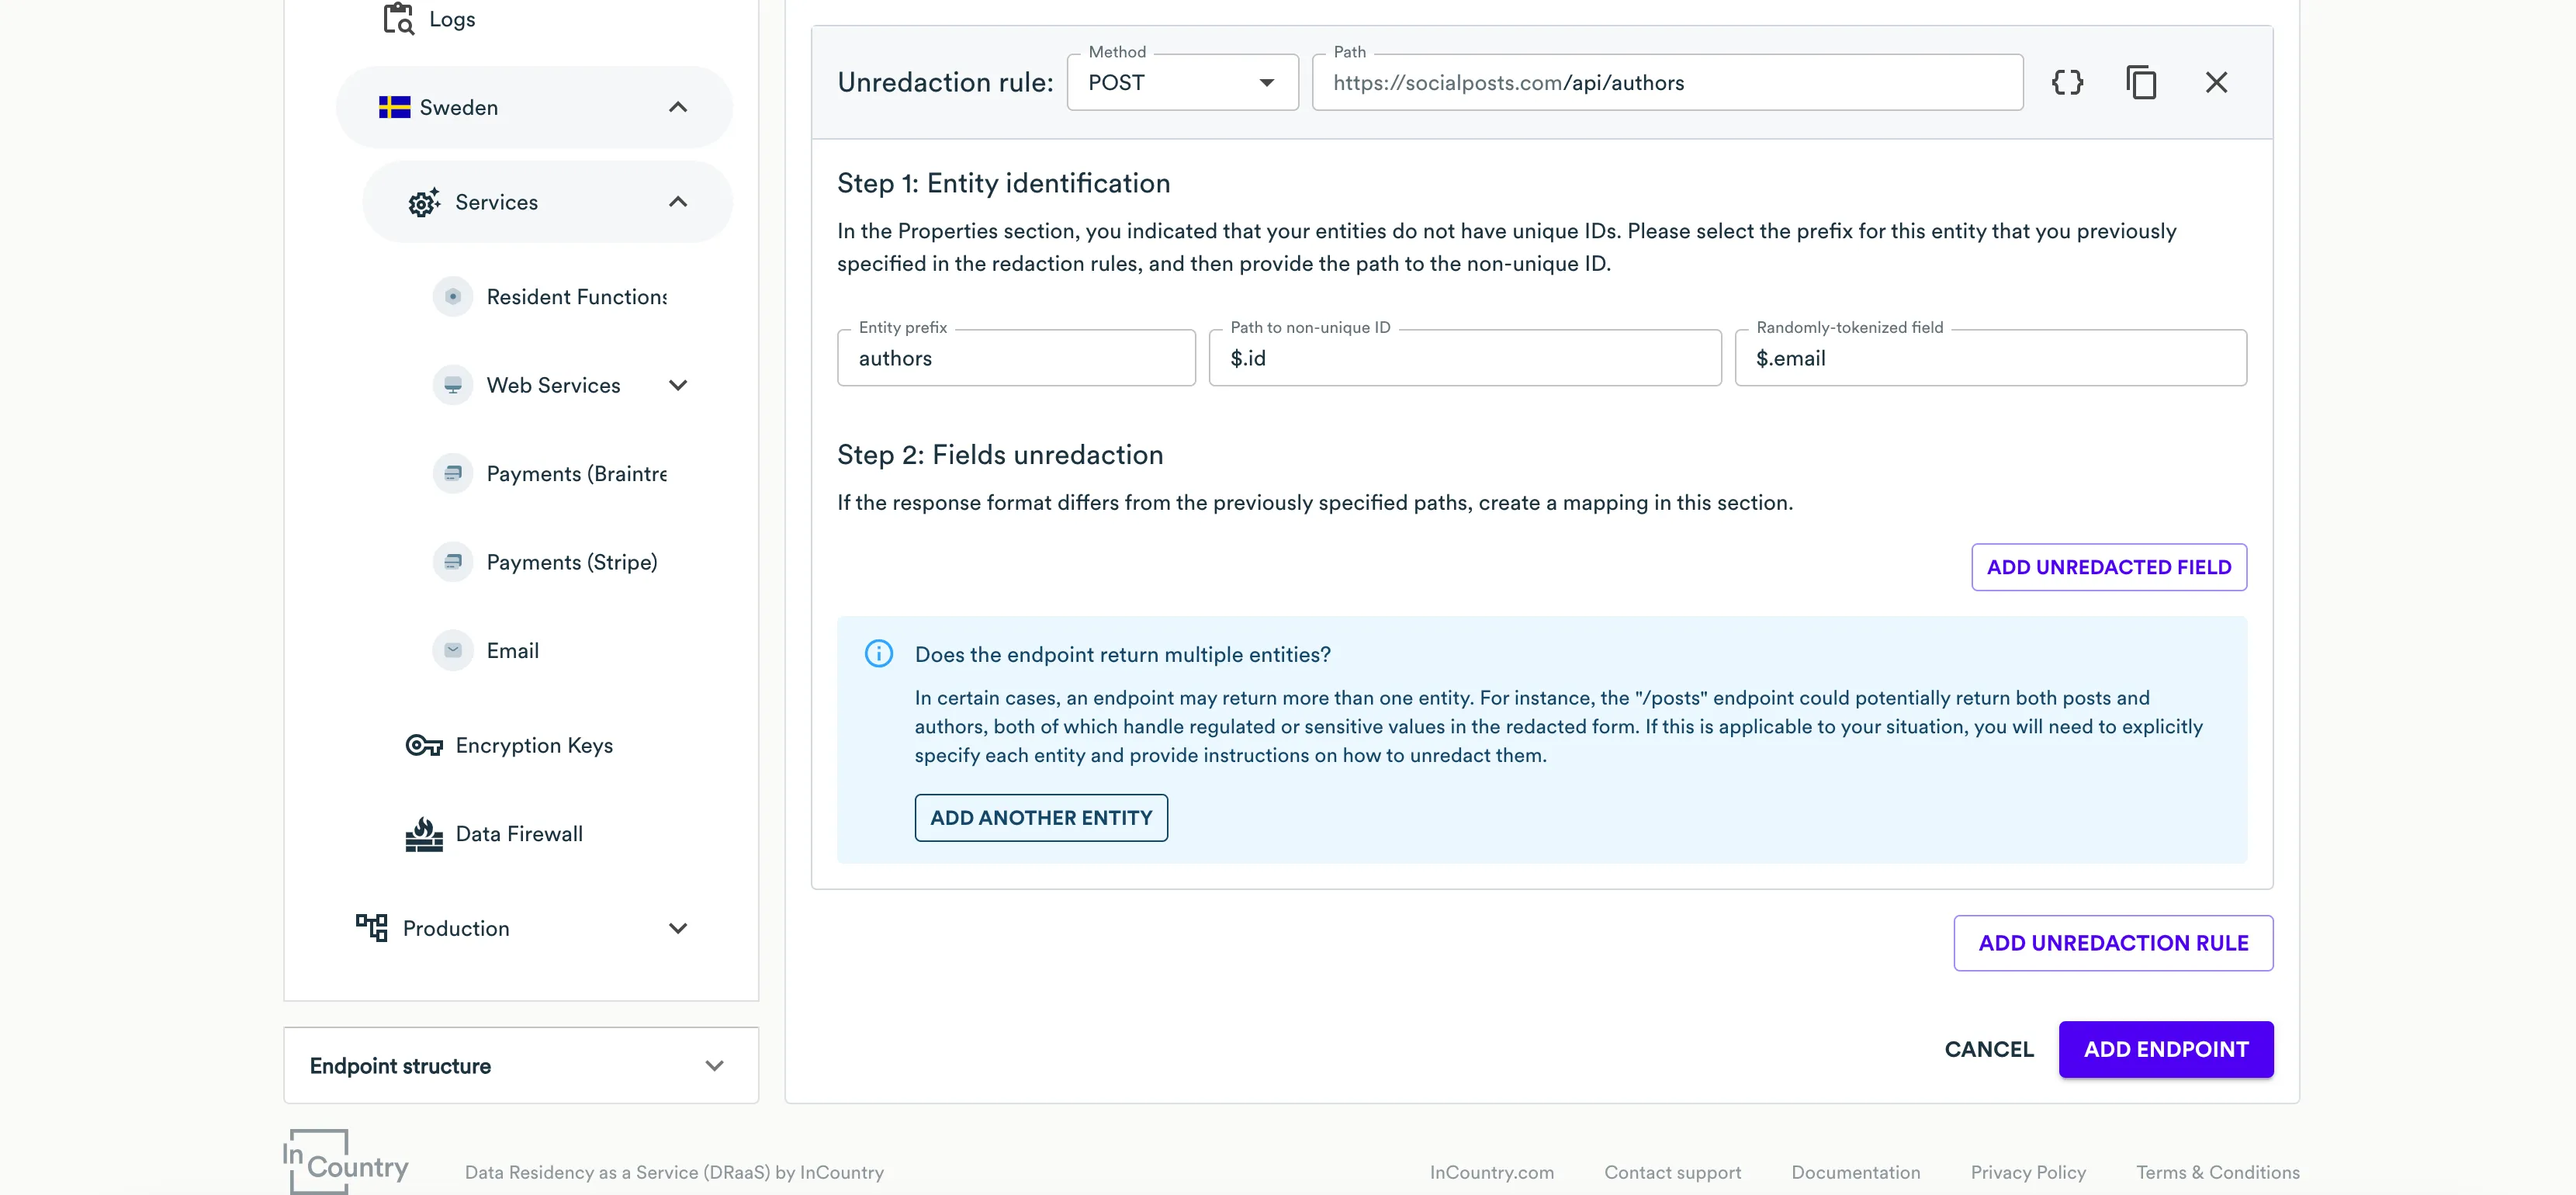Submit with the ADD ENDPOINT button

tap(2166, 1049)
